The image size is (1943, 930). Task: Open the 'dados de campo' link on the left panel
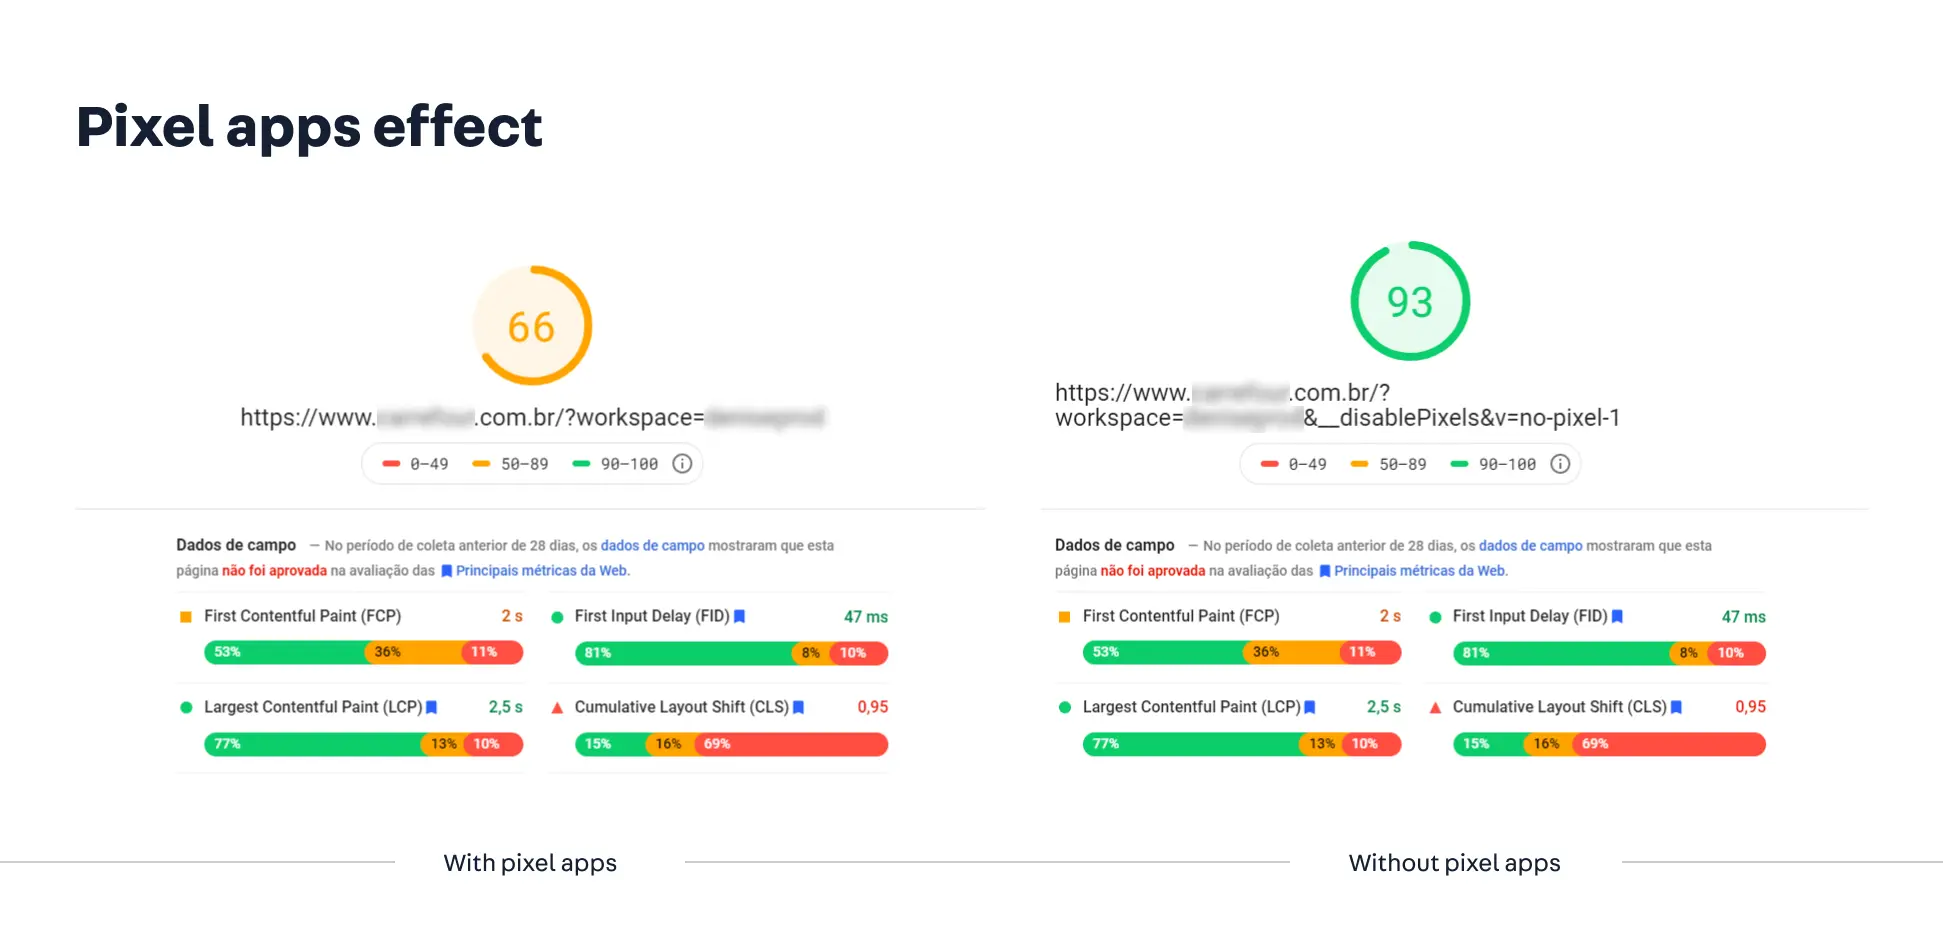[653, 545]
